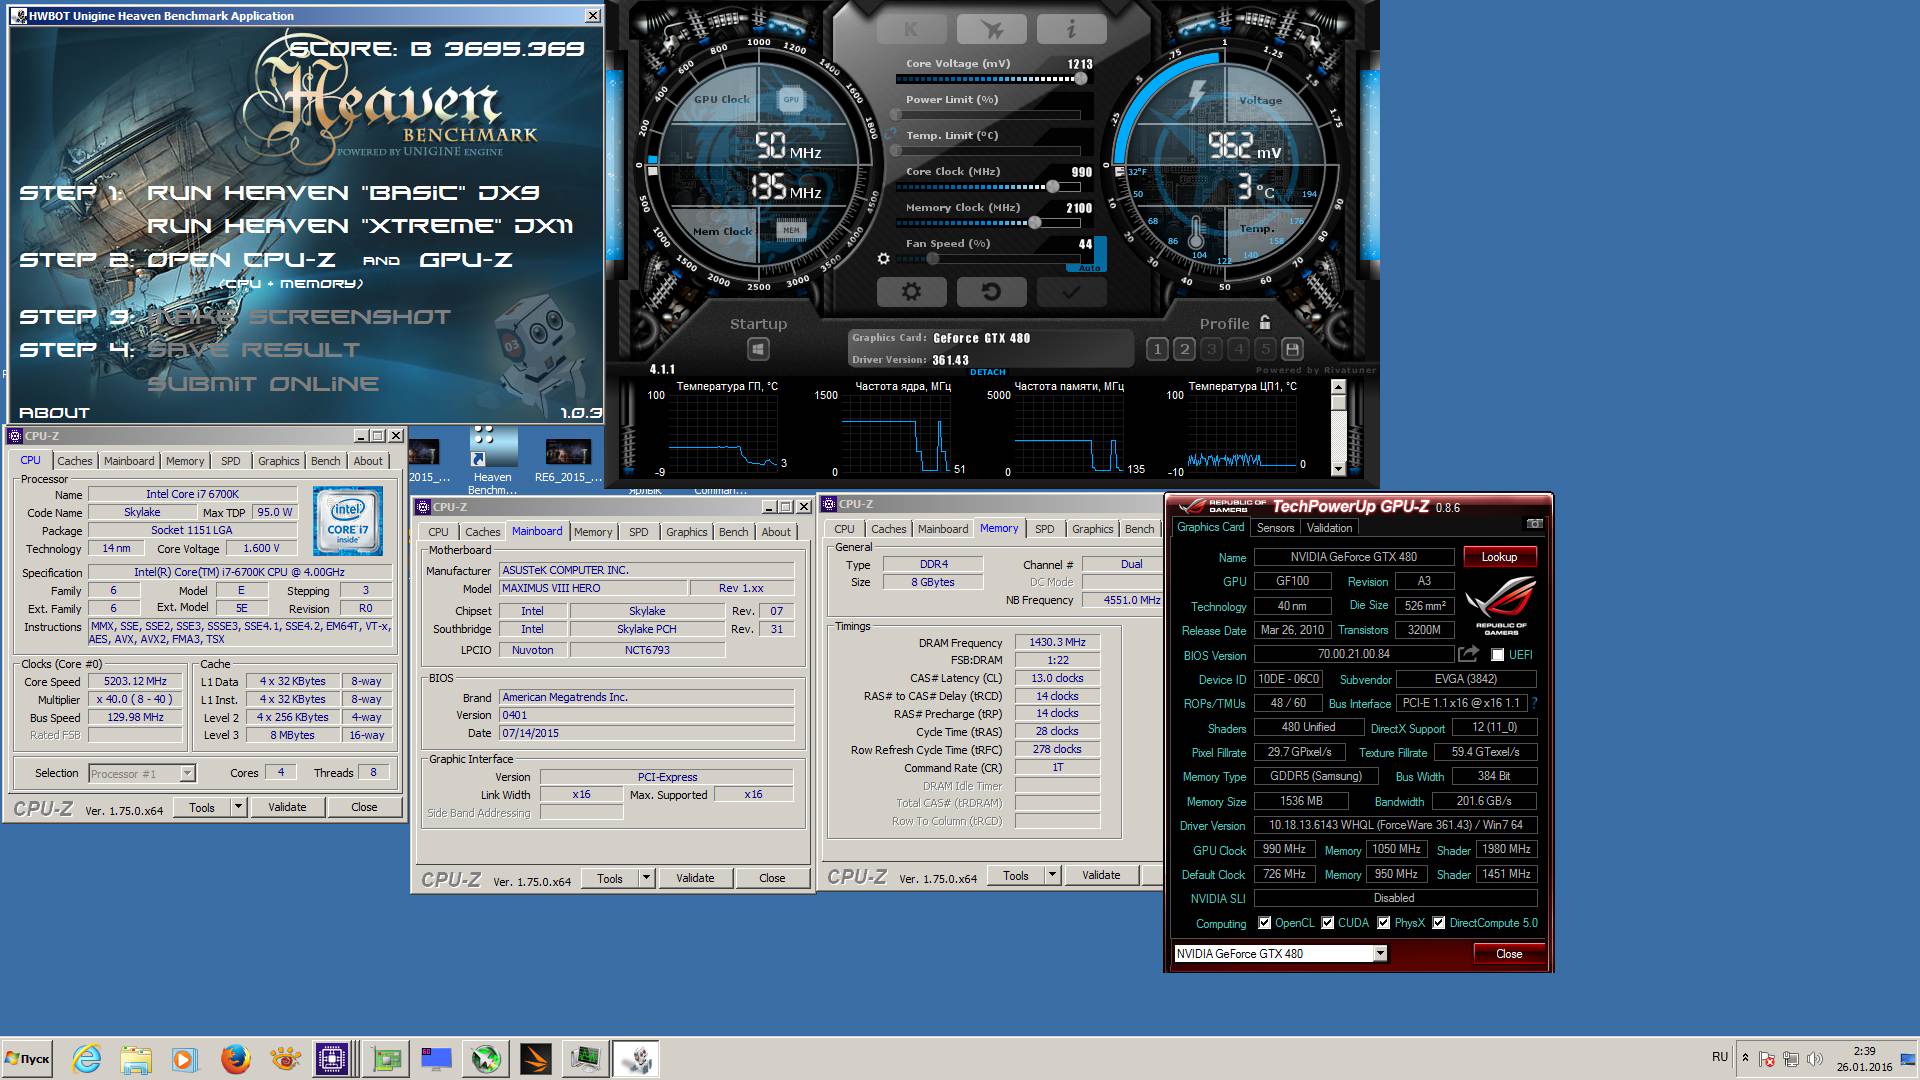Viewport: 1920px width, 1080px height.
Task: Switch to CPU-Z purple chip taskbar icon
Action: [332, 1058]
